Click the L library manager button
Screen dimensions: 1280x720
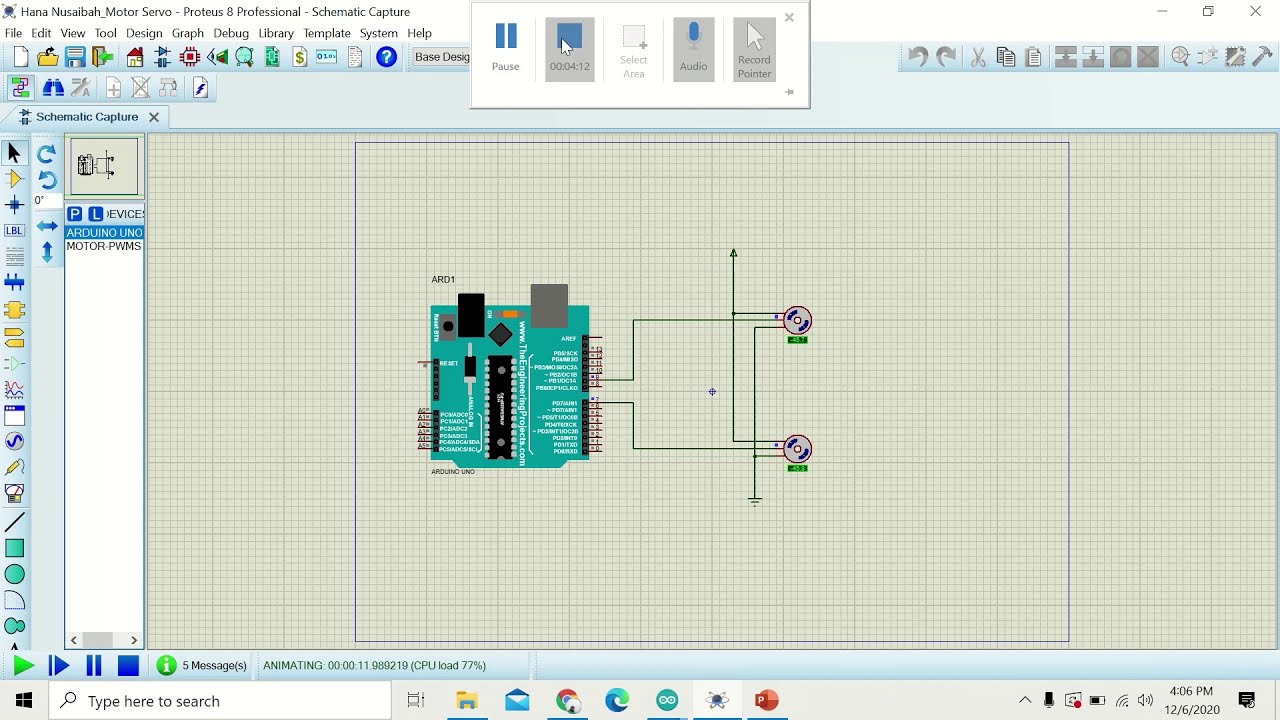click(x=95, y=214)
